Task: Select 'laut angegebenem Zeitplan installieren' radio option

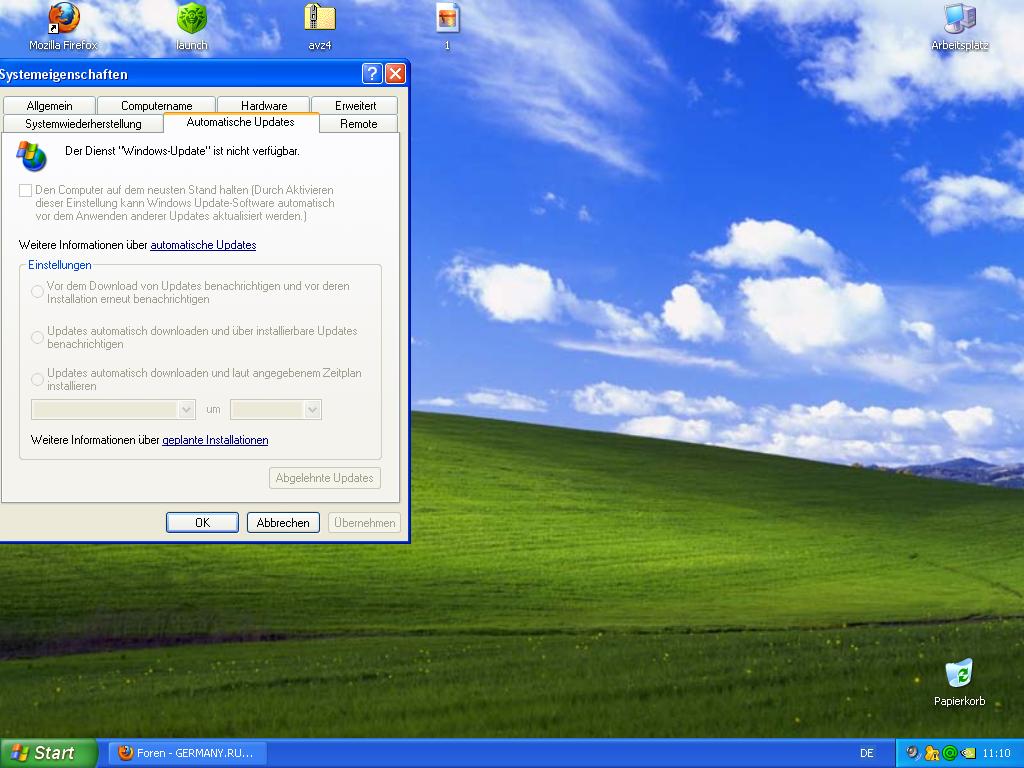Action: pyautogui.click(x=38, y=379)
